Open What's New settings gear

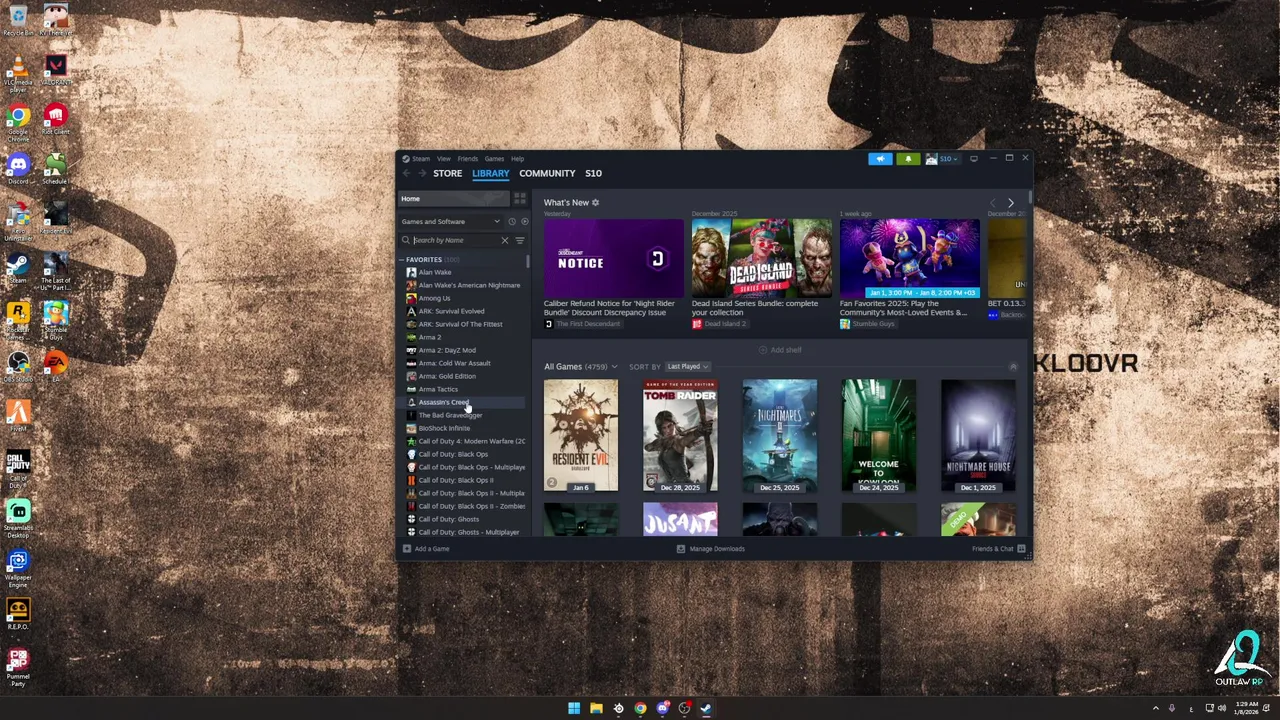click(x=595, y=202)
